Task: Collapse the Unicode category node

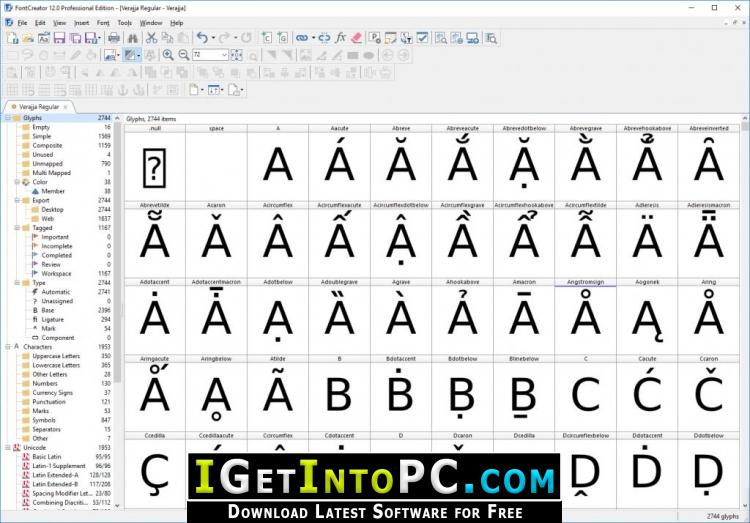Action: 8,447
